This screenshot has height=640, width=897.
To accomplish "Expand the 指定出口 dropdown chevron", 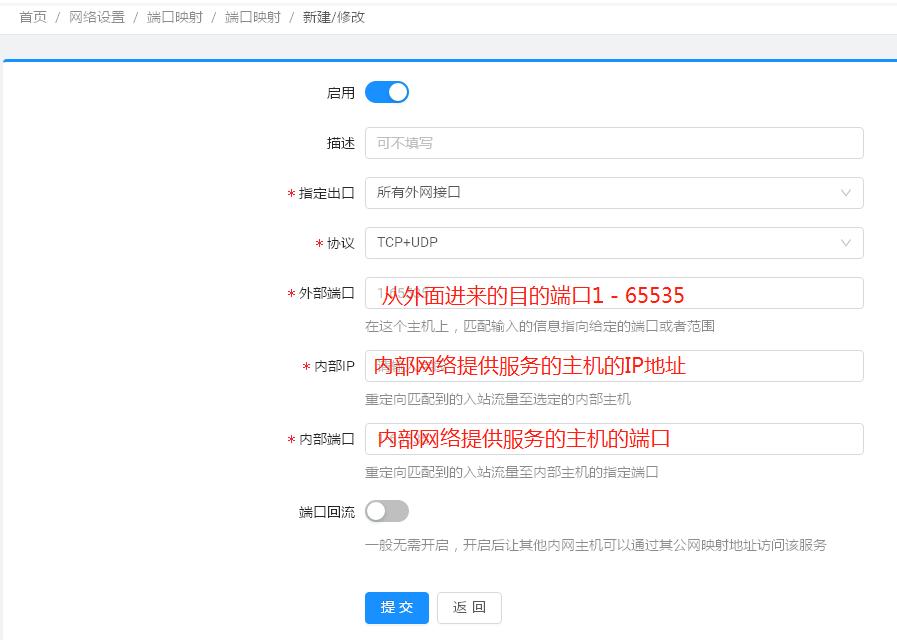I will pyautogui.click(x=847, y=192).
